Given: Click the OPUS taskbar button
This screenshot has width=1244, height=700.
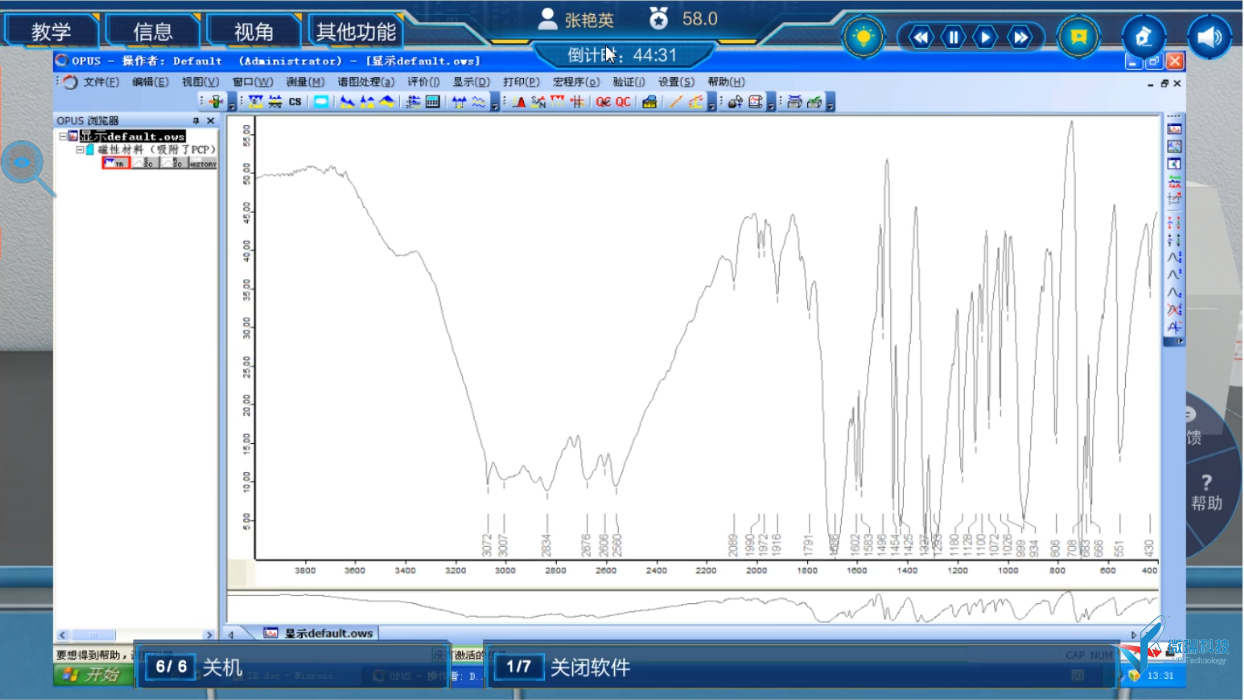Looking at the screenshot, I should (425, 676).
